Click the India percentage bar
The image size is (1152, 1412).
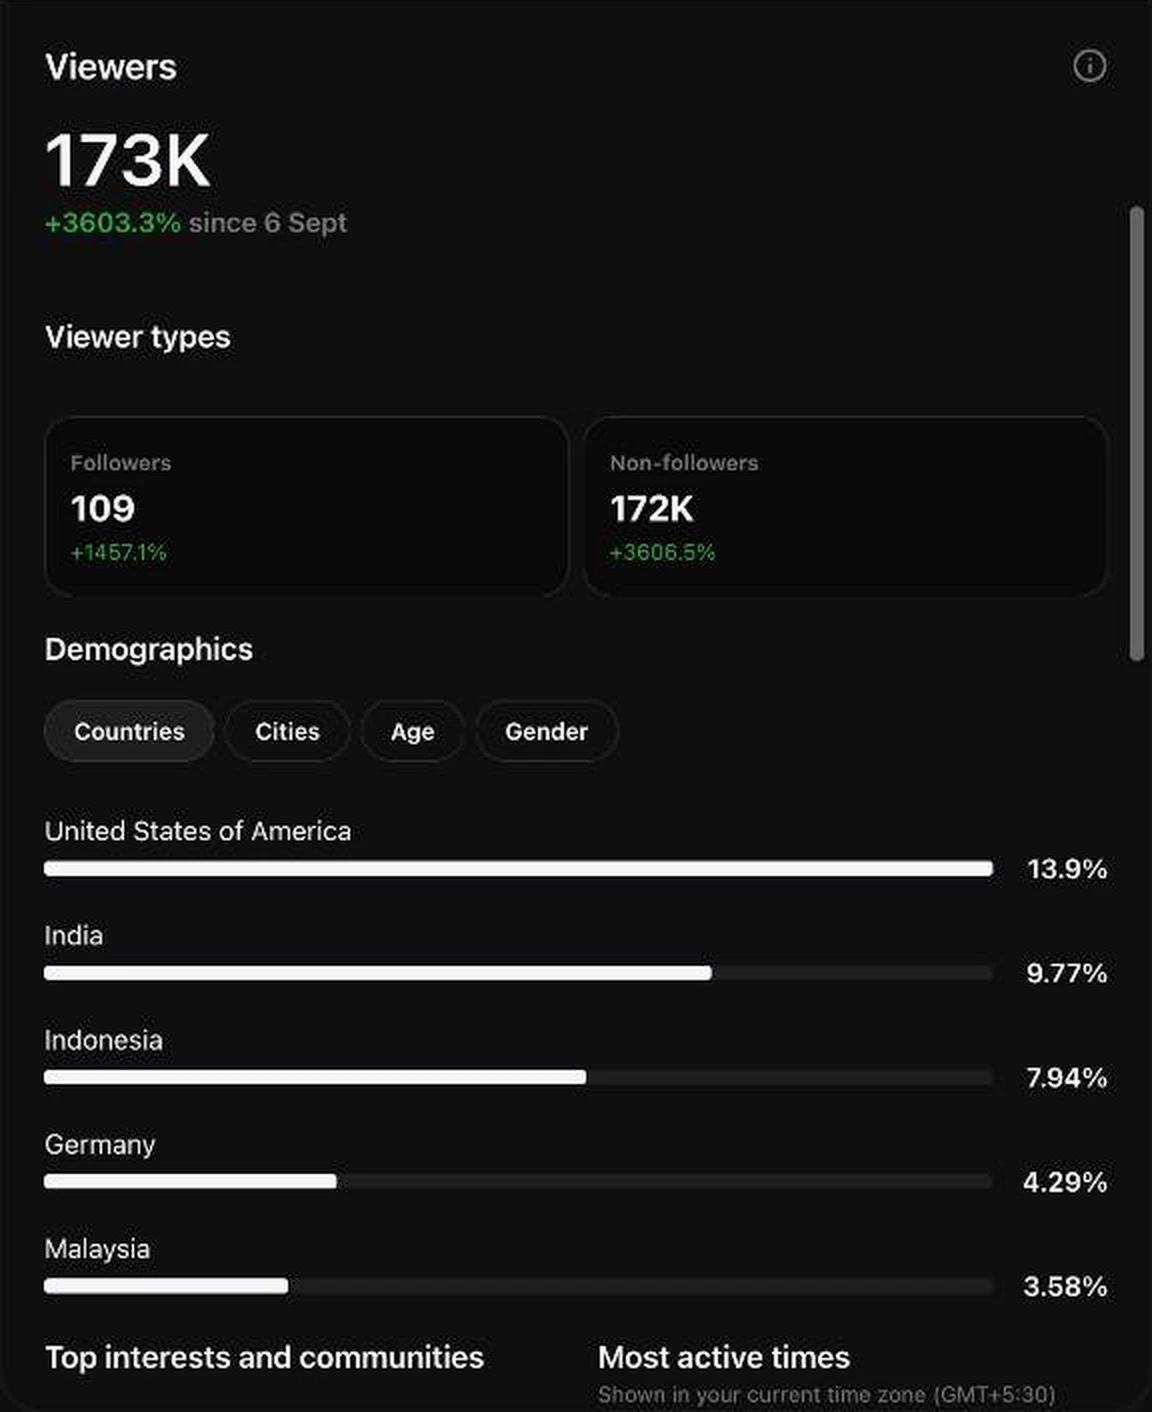click(518, 973)
